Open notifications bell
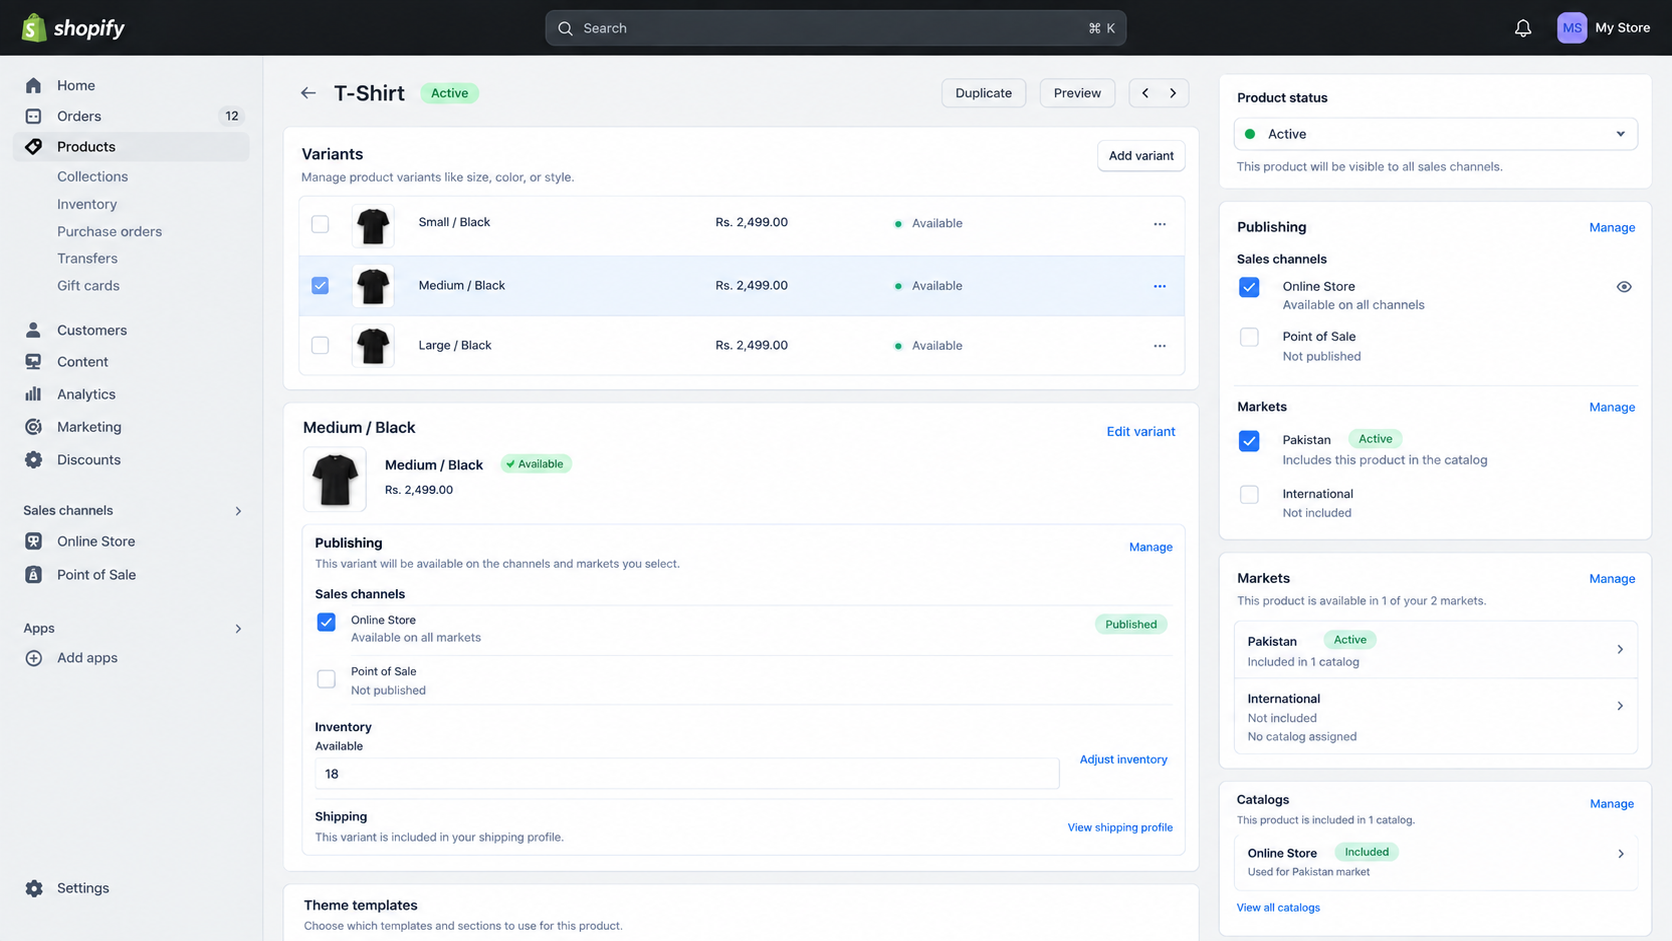Viewport: 1672px width, 941px height. pyautogui.click(x=1522, y=28)
